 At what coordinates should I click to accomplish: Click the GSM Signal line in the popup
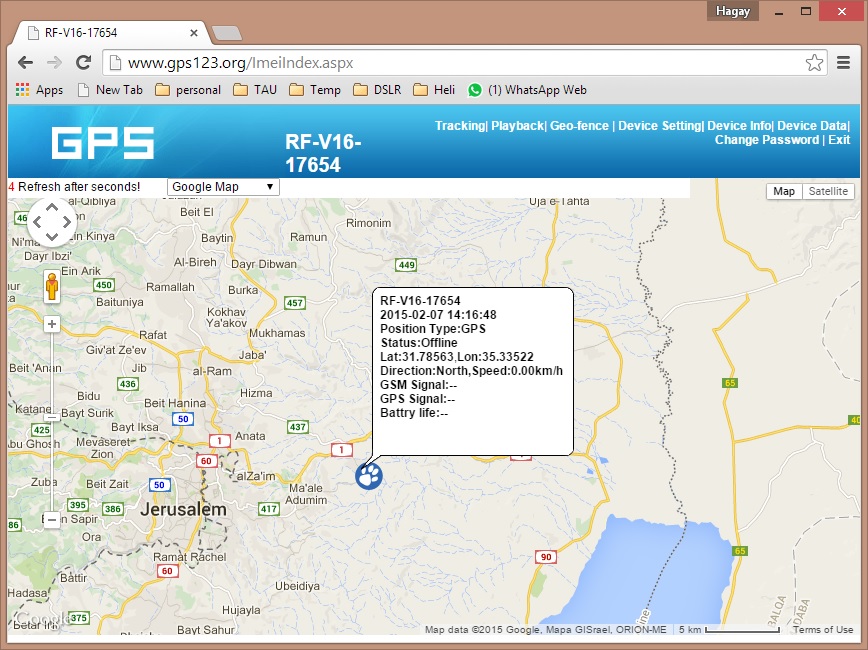click(x=418, y=385)
